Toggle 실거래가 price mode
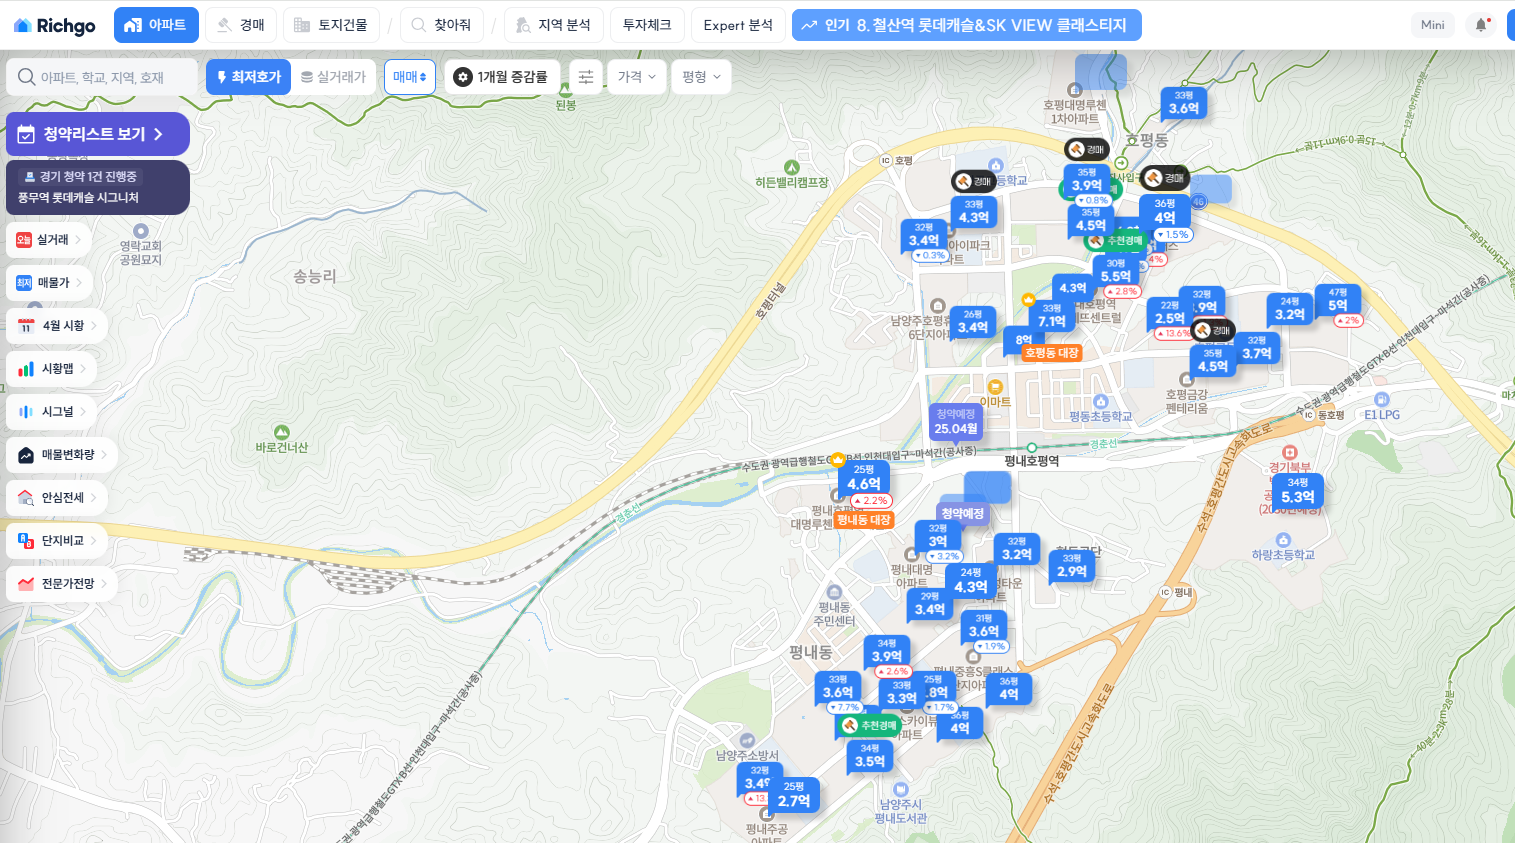 tap(334, 77)
